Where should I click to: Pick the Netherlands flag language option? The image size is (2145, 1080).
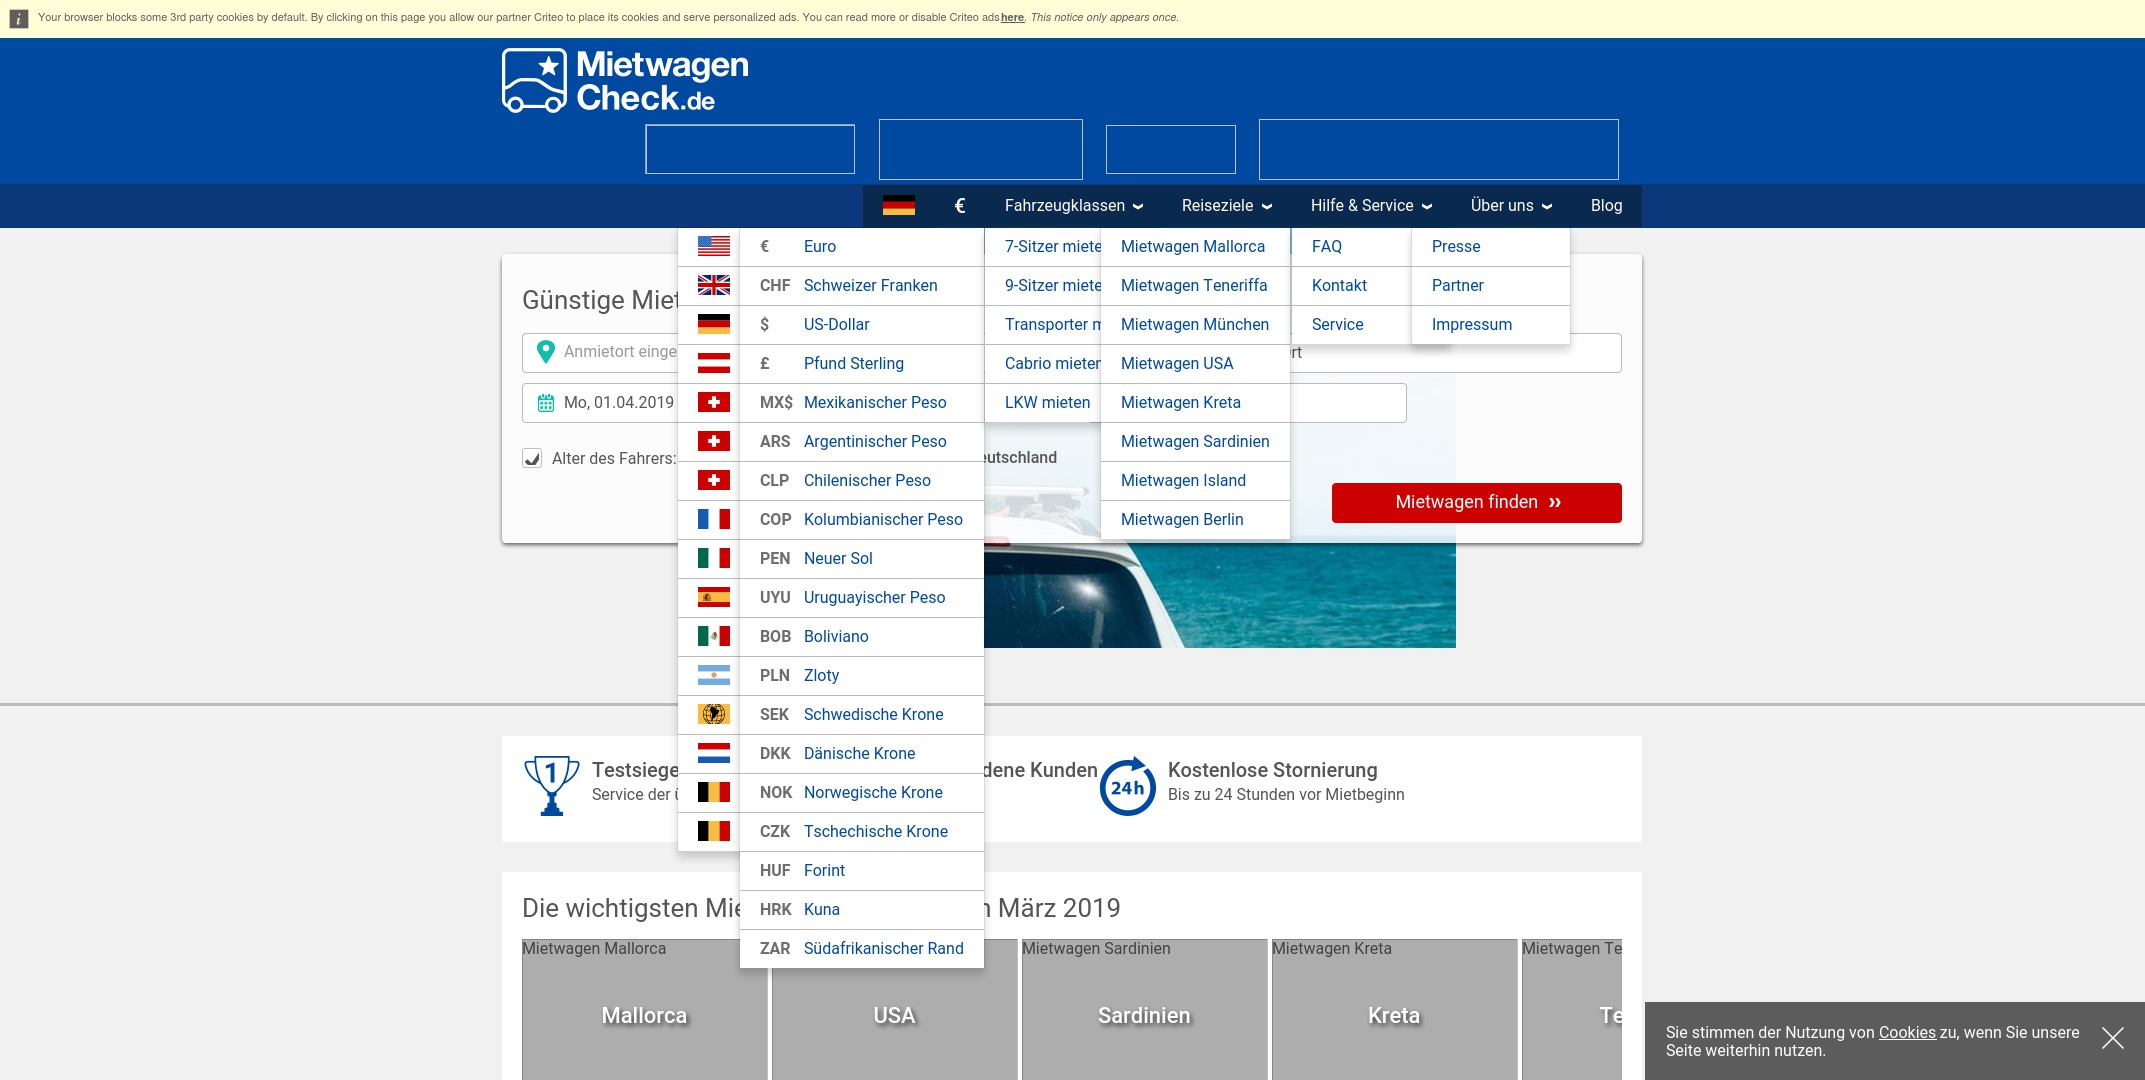coord(713,753)
